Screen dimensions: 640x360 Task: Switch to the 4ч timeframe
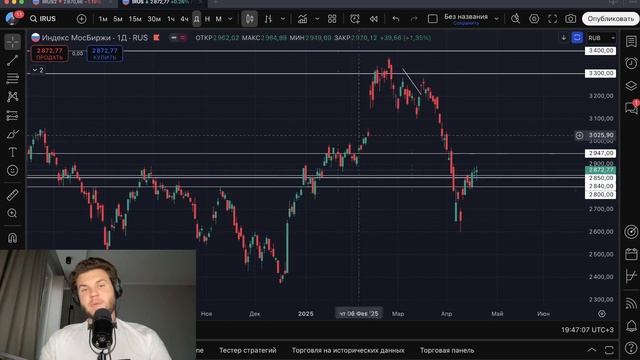pos(184,19)
